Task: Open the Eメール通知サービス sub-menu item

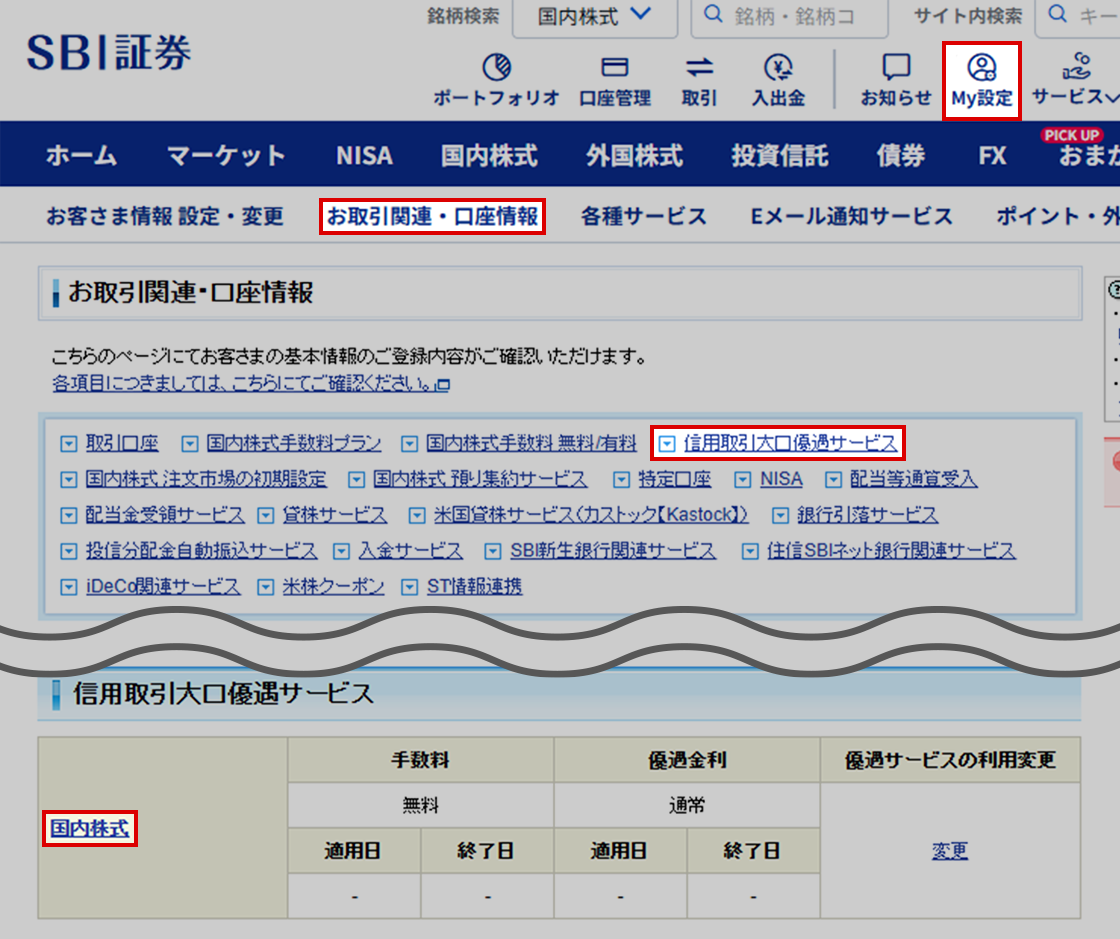Action: 851,216
